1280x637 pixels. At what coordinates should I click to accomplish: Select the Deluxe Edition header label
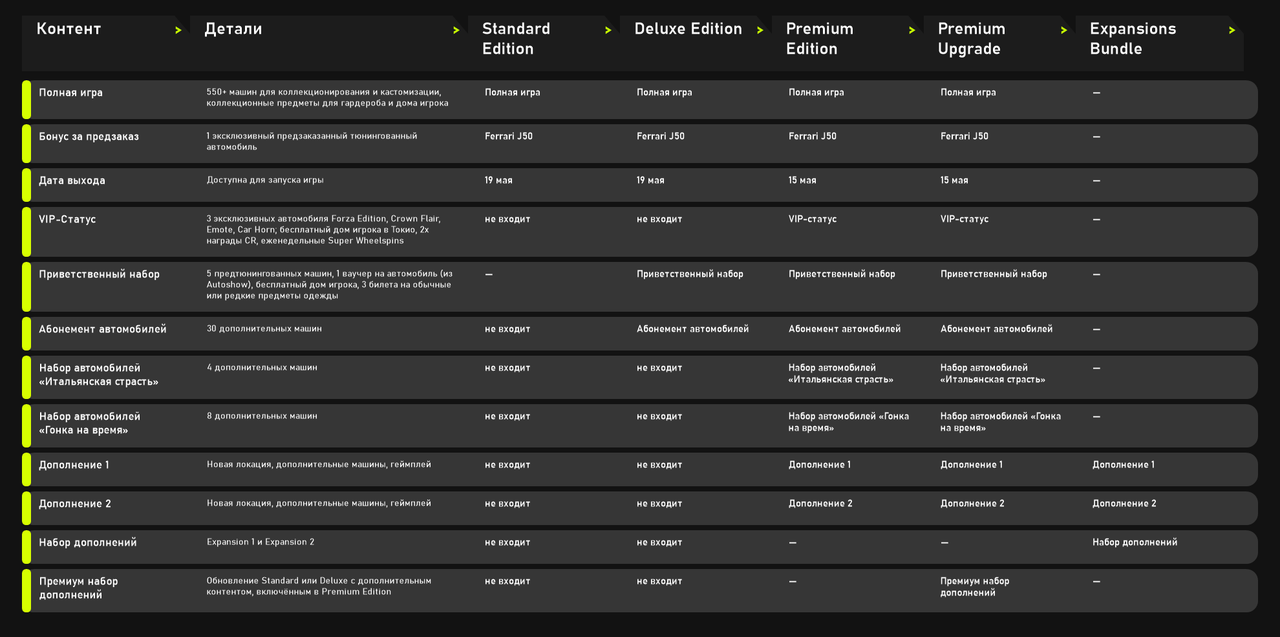click(x=688, y=29)
